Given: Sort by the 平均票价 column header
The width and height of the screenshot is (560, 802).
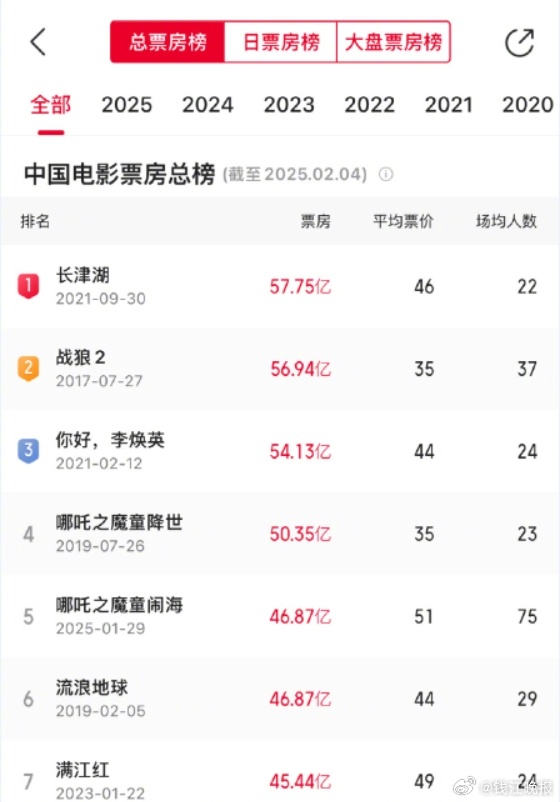Looking at the screenshot, I should tap(404, 221).
